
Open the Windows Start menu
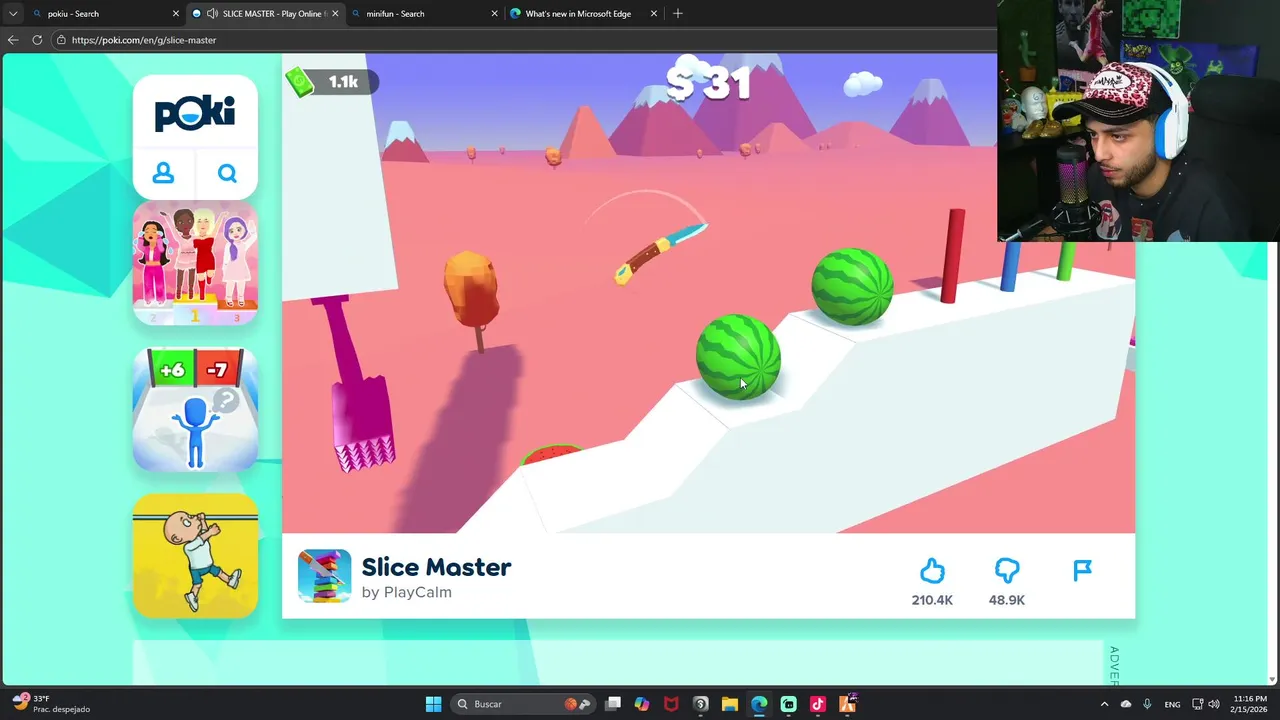(x=433, y=704)
